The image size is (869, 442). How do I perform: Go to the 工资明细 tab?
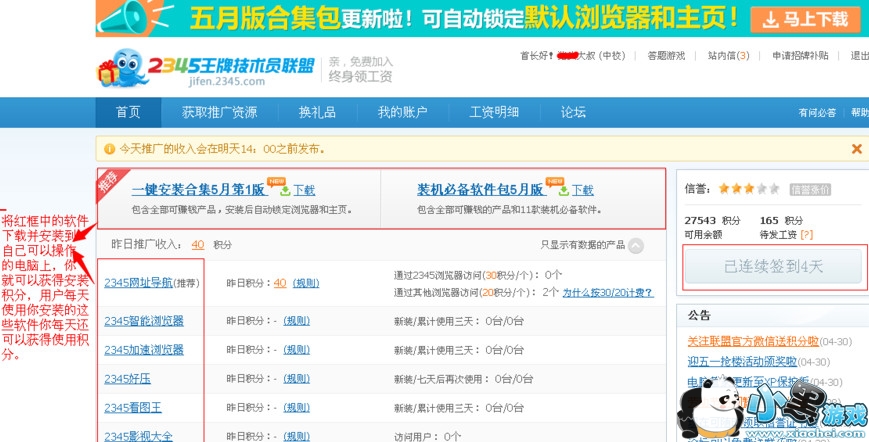[494, 112]
